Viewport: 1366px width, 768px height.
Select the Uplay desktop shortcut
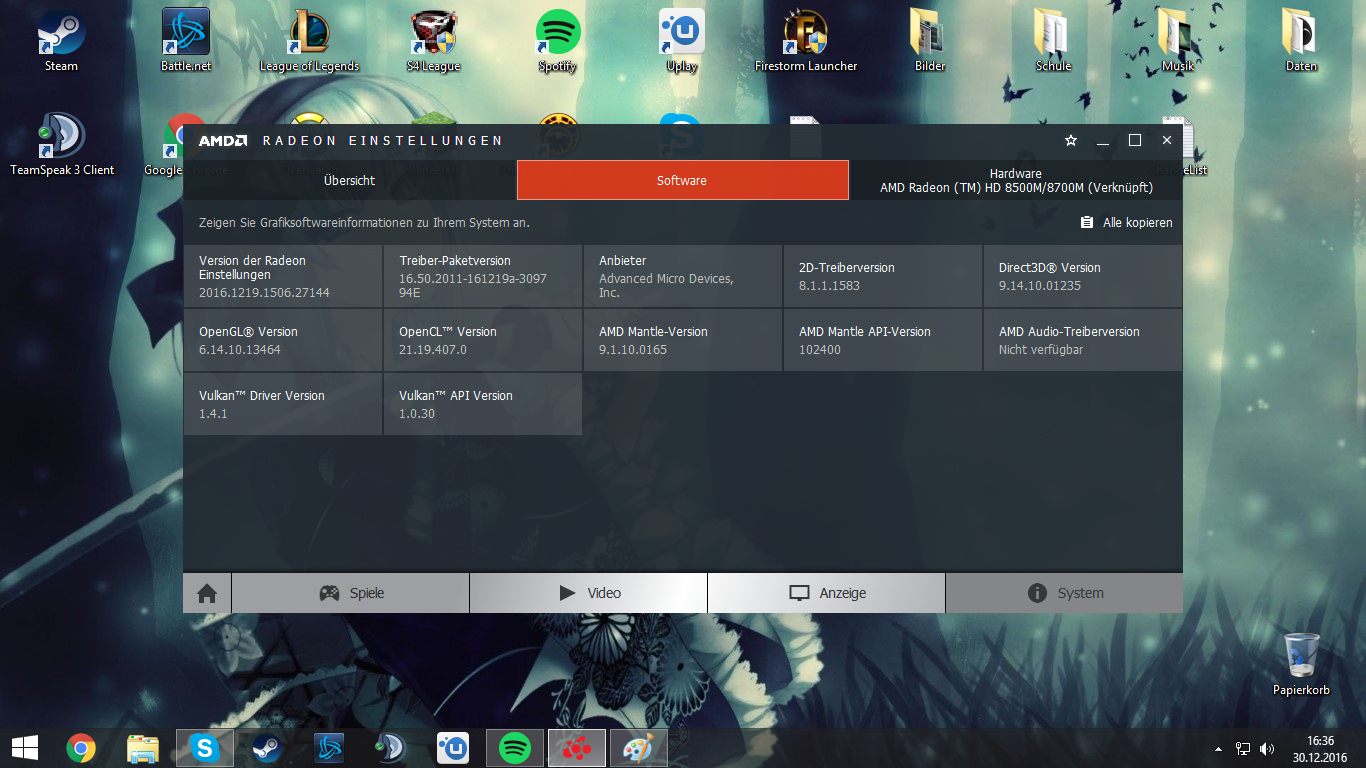pos(682,41)
